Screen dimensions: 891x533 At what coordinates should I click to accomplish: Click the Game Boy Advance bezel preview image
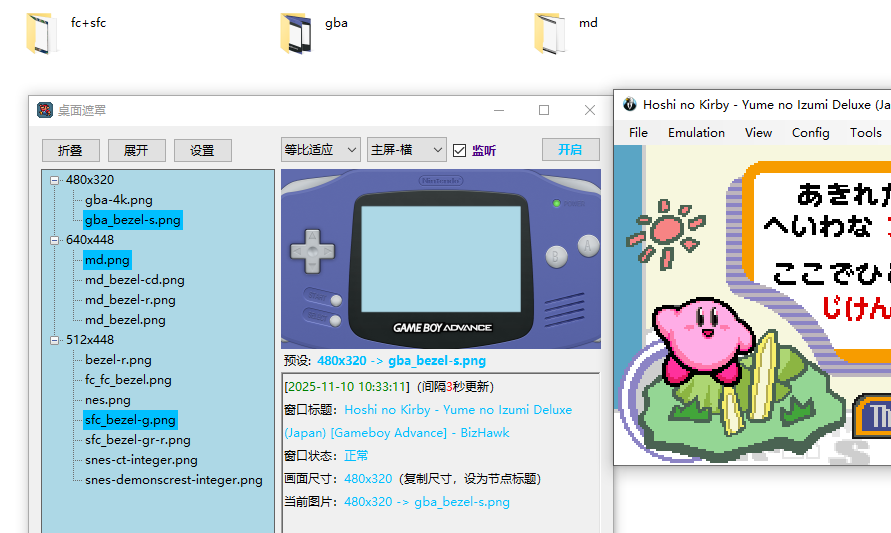[440, 258]
